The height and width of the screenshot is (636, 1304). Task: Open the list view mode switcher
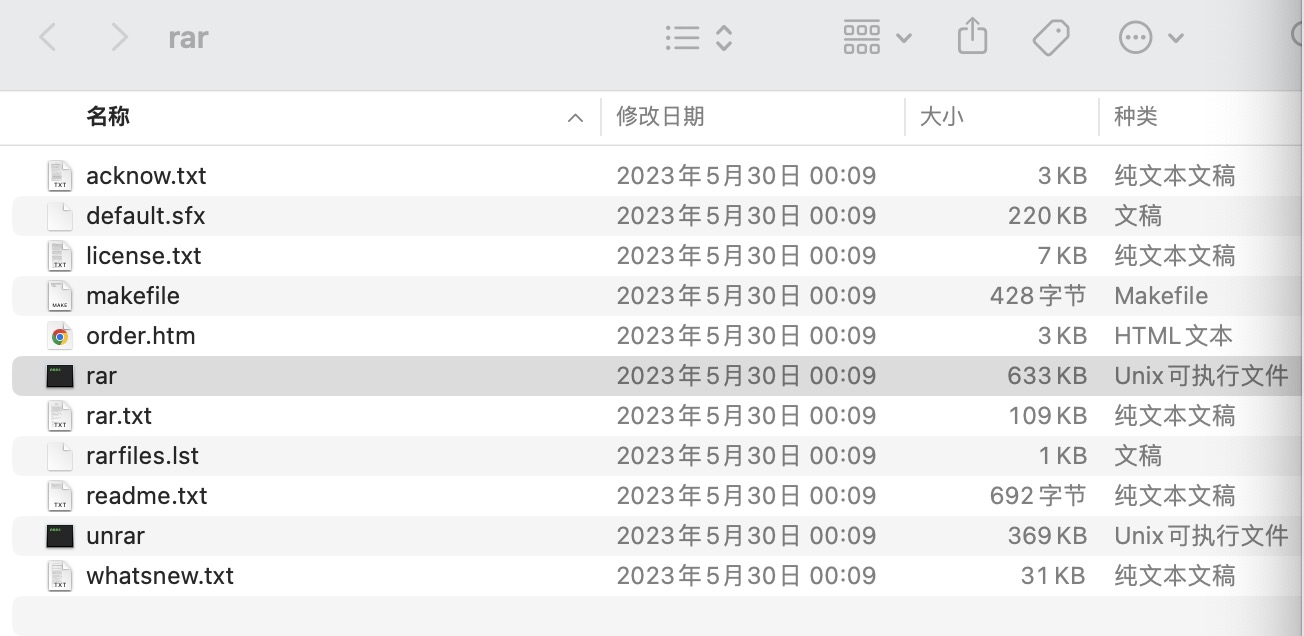click(699, 38)
